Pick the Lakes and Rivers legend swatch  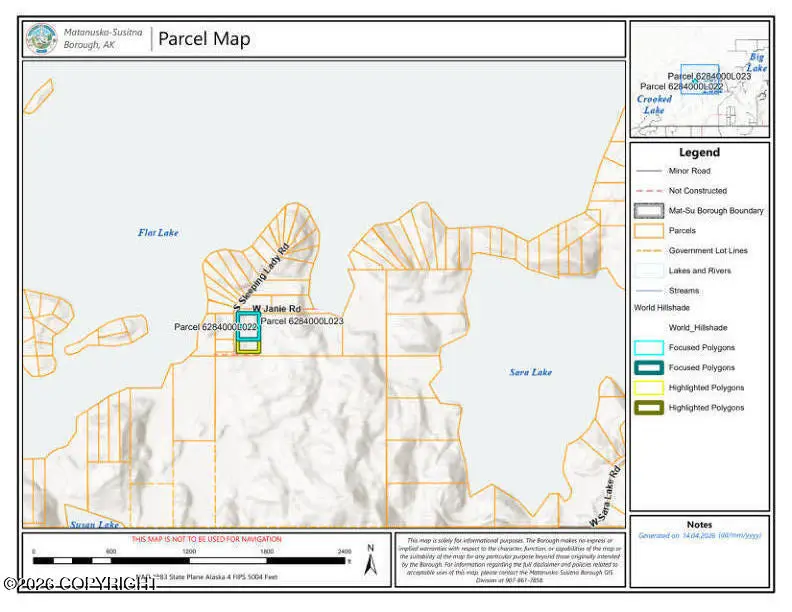pos(648,271)
